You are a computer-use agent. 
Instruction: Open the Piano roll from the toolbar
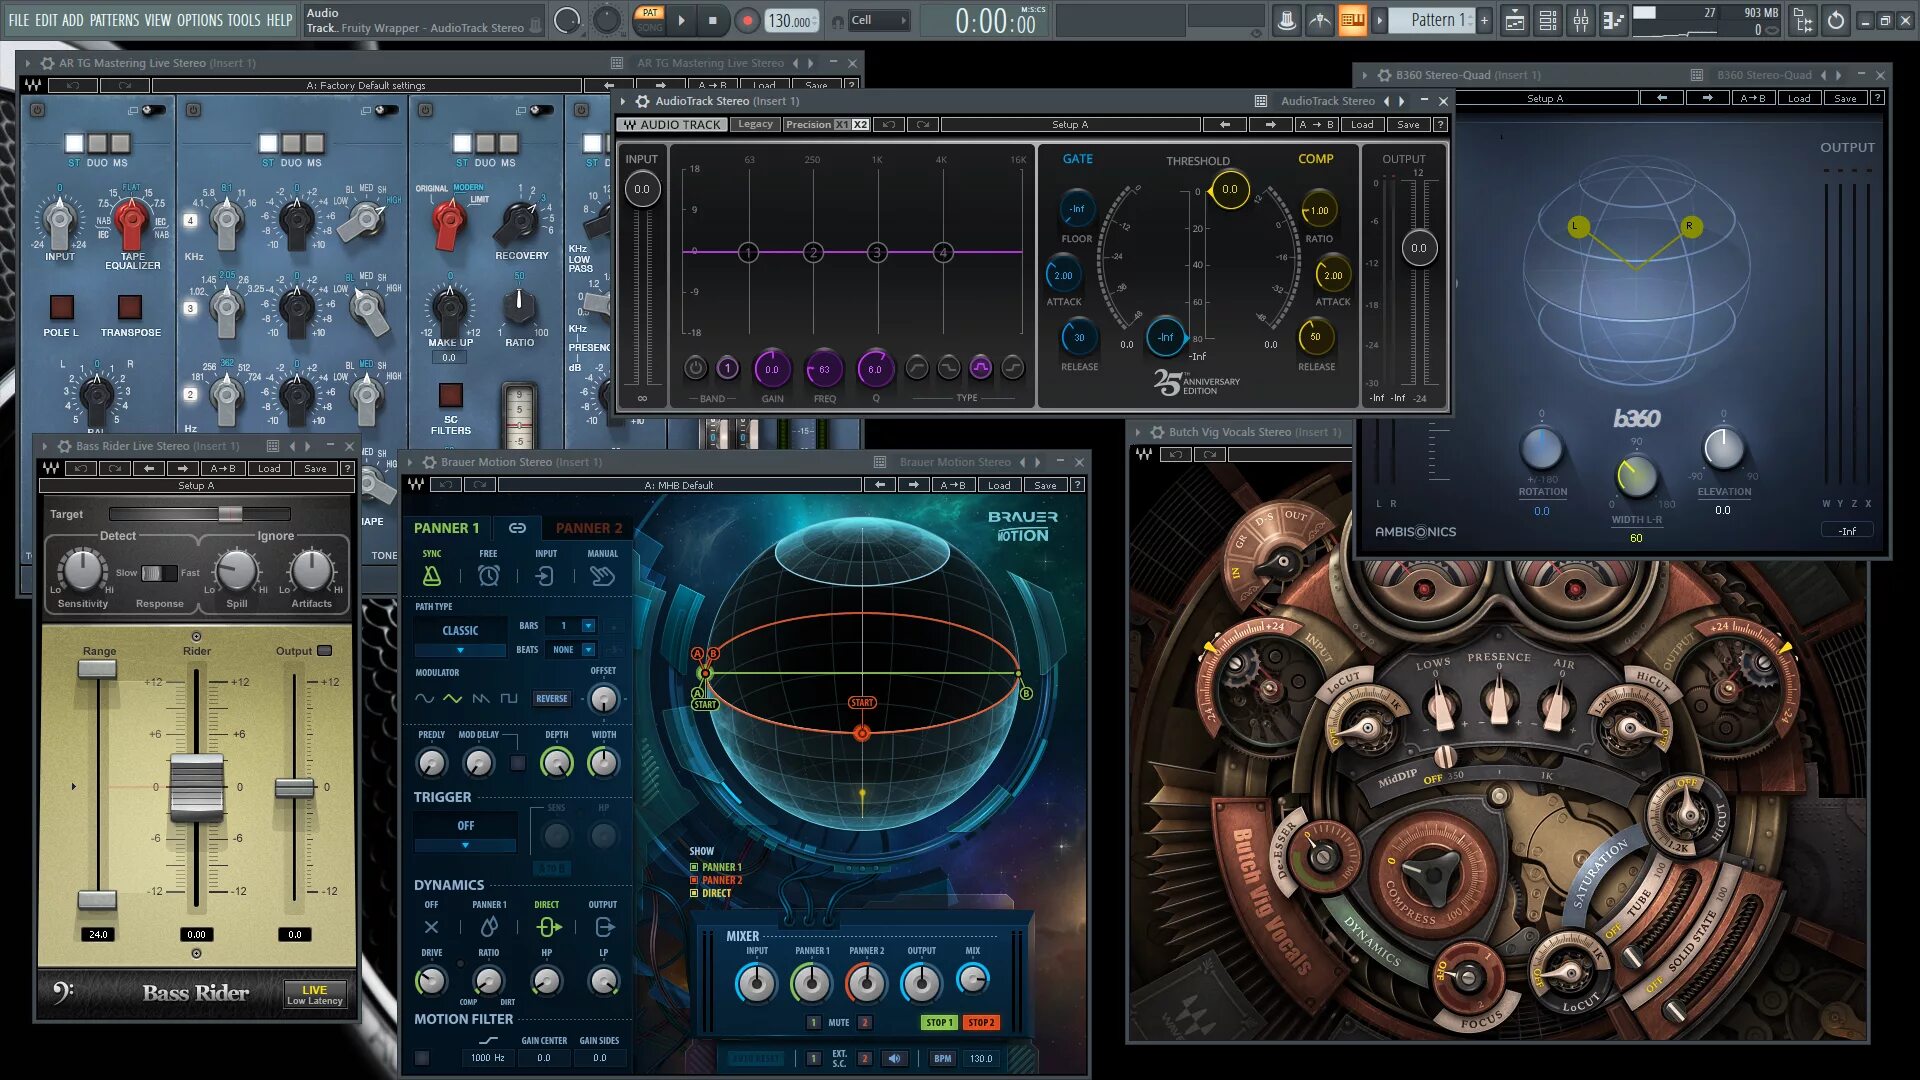click(x=1612, y=20)
